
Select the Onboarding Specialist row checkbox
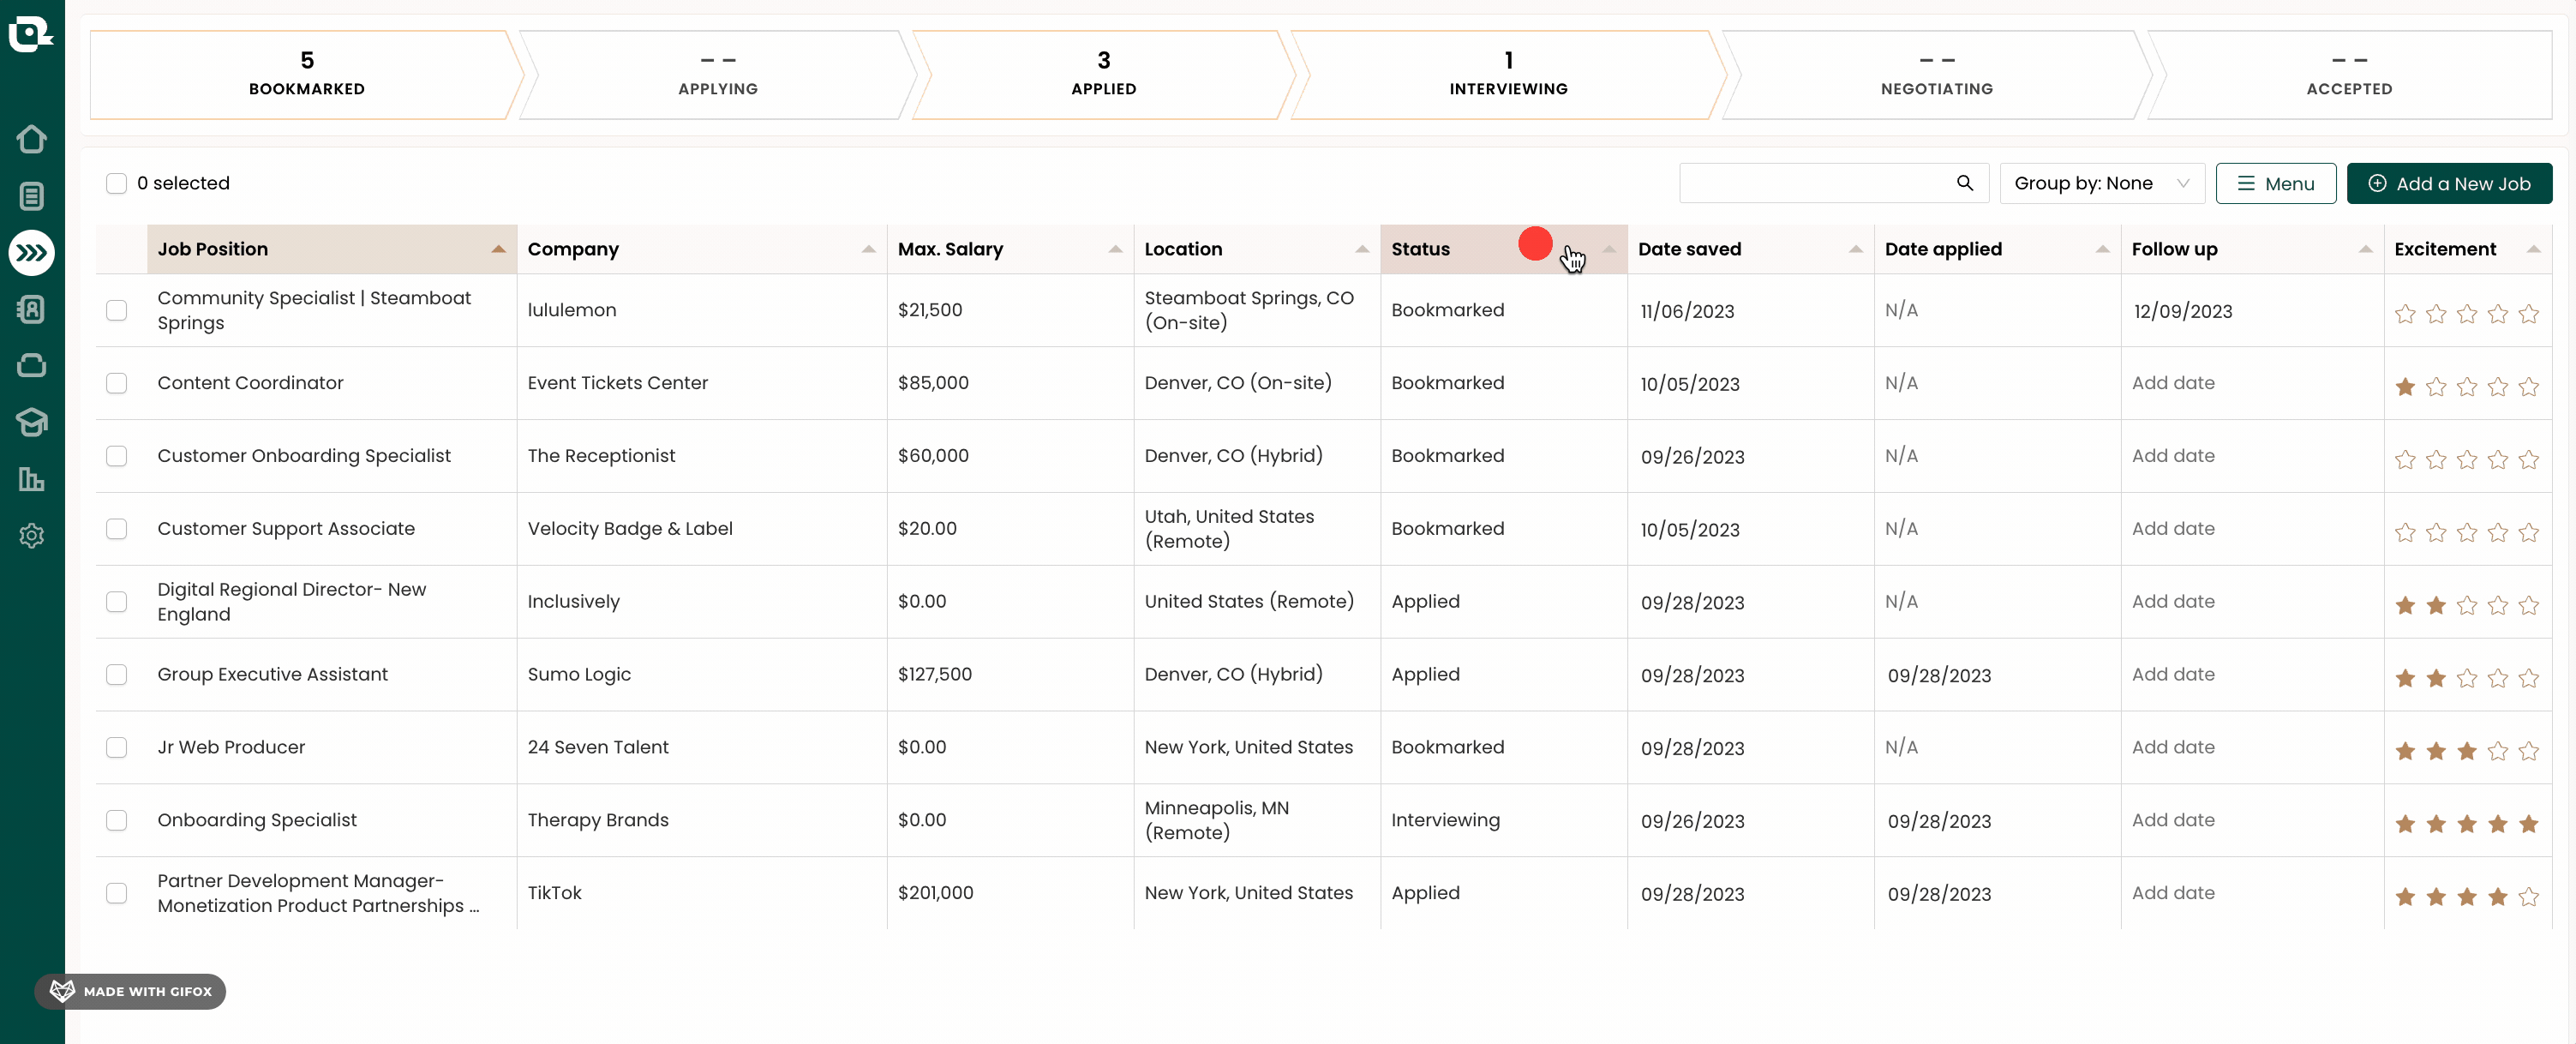coord(117,820)
